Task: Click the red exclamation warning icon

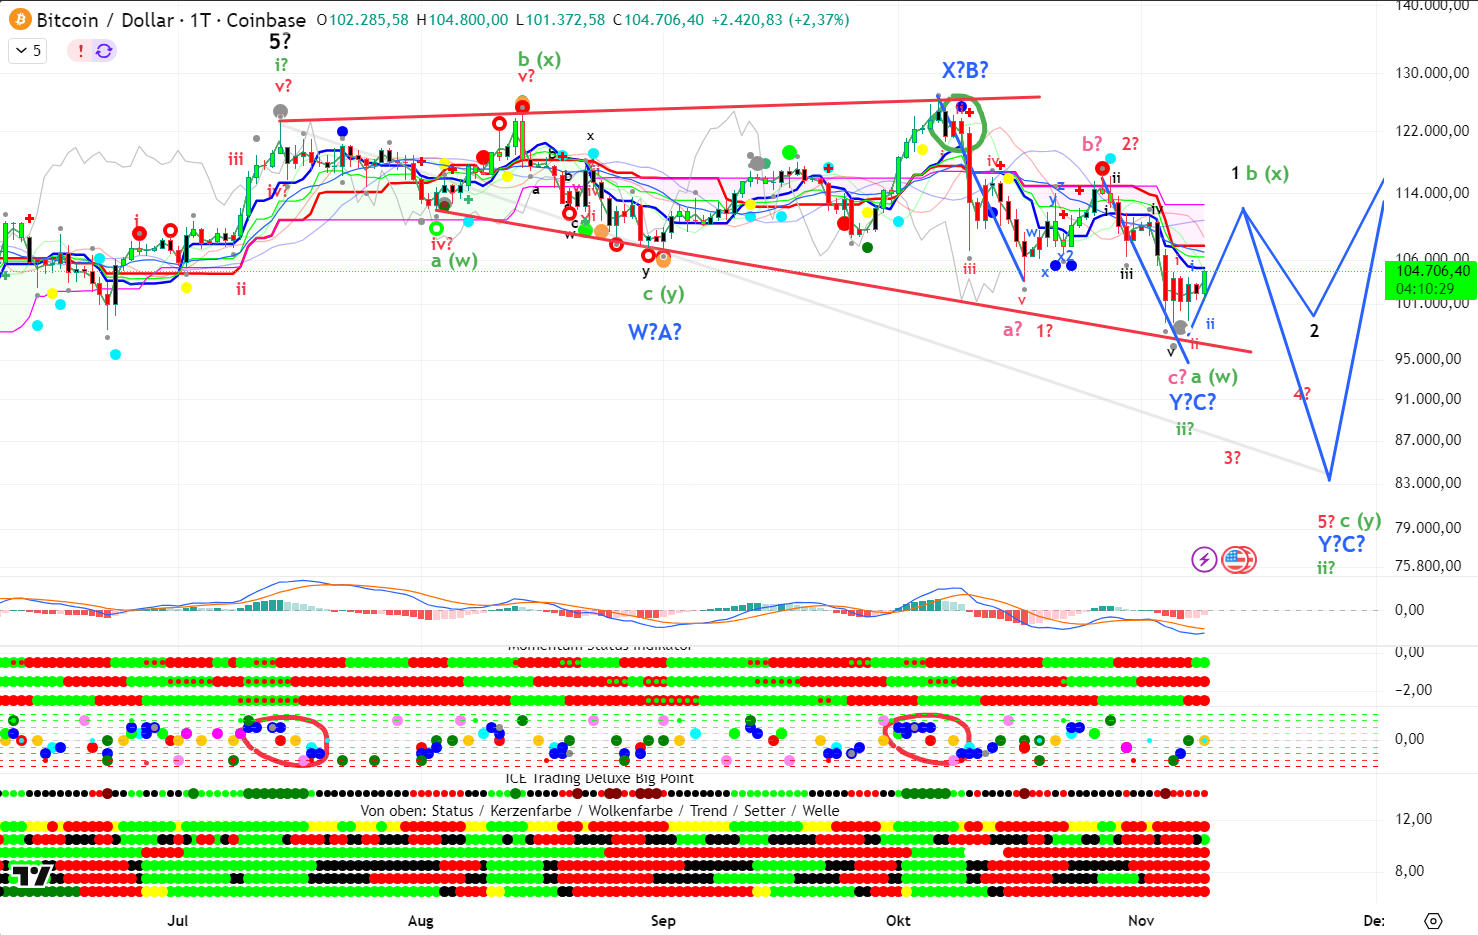Action: pyautogui.click(x=81, y=51)
